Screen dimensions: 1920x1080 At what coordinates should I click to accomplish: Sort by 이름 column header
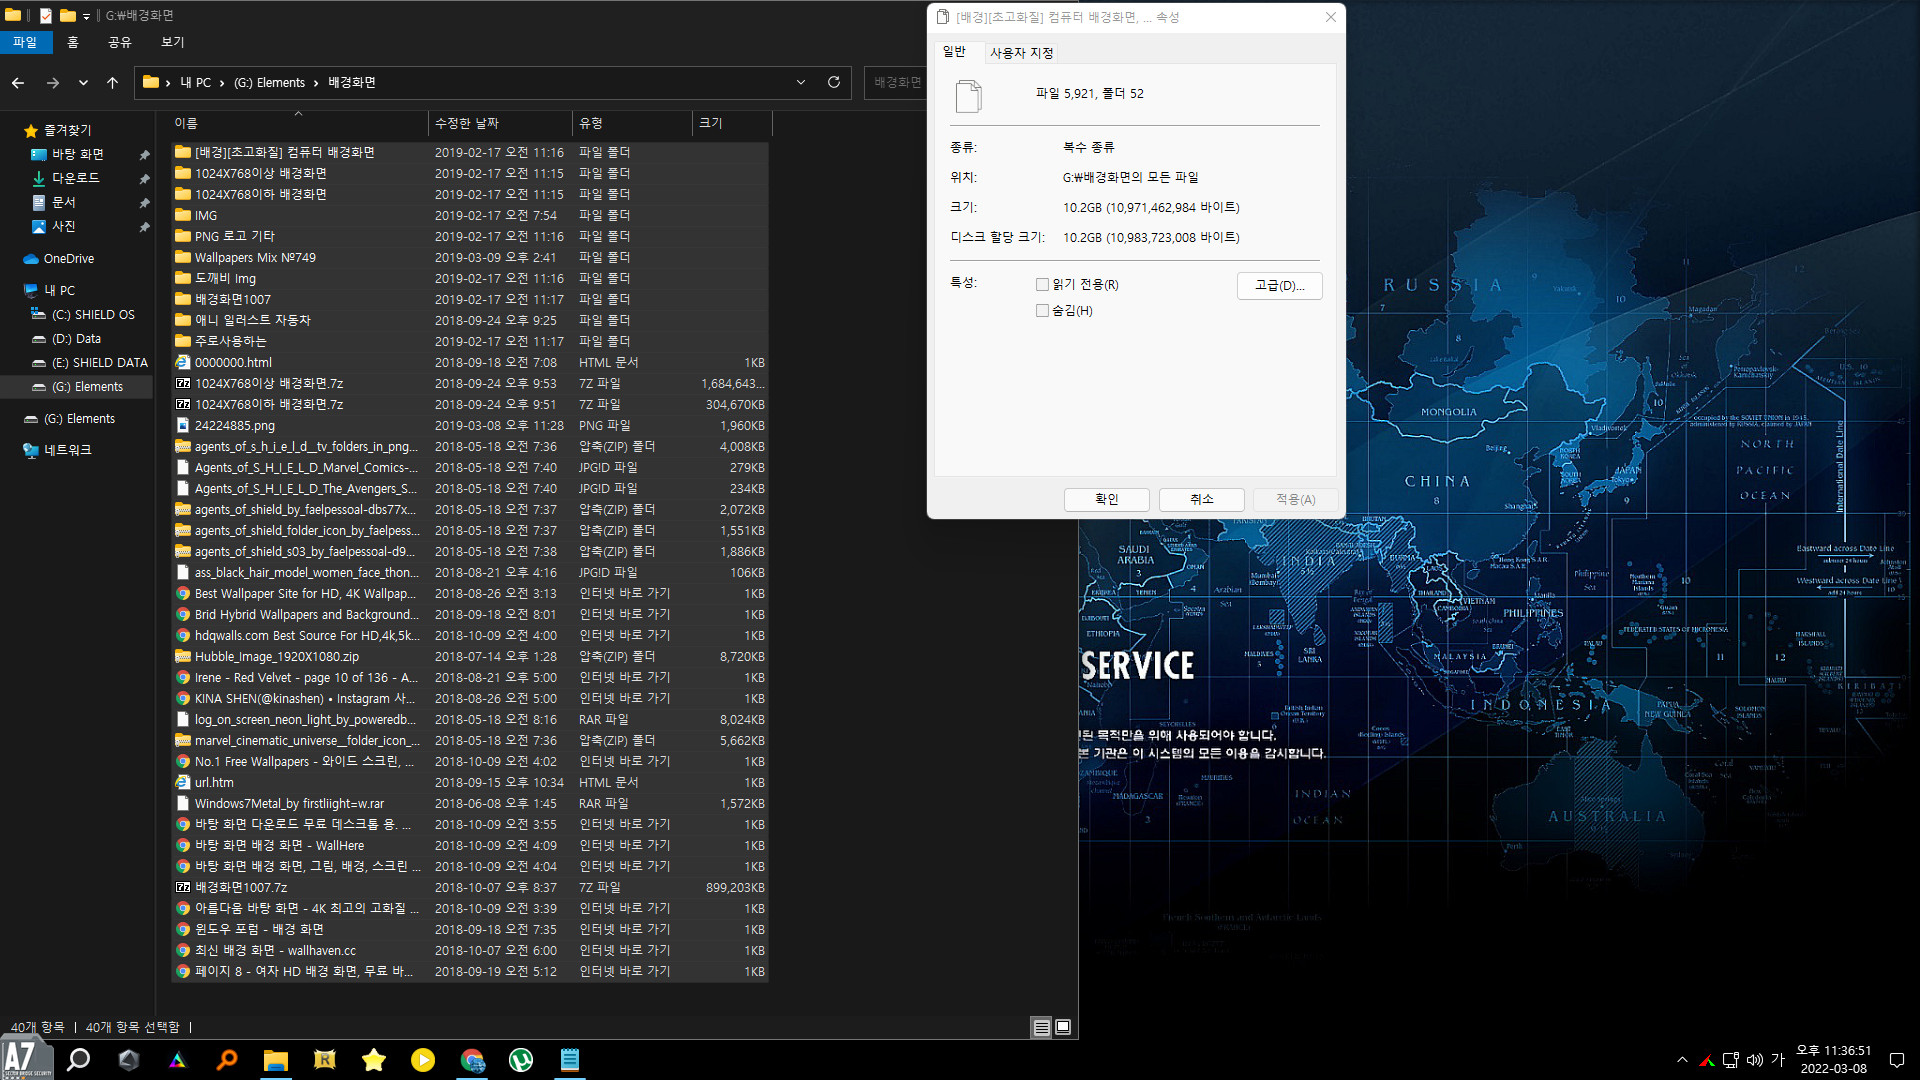(298, 123)
